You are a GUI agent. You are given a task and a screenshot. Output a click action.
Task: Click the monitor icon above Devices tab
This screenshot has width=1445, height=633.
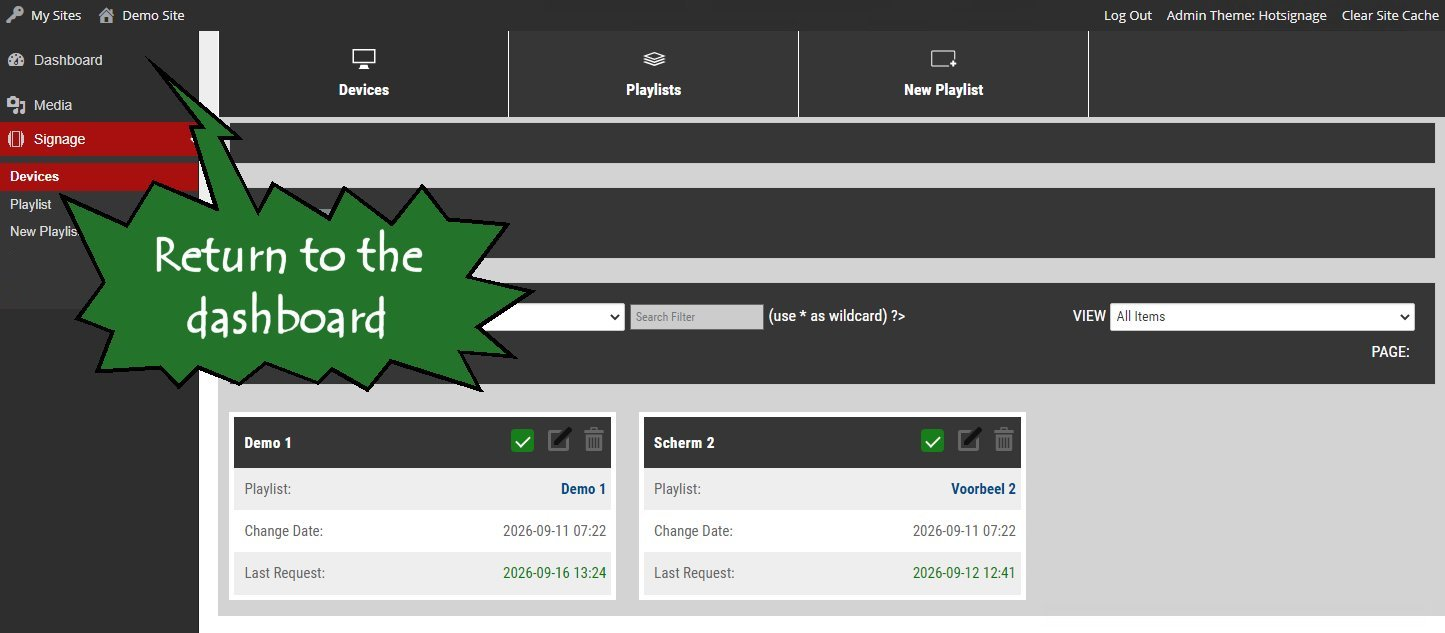(363, 59)
